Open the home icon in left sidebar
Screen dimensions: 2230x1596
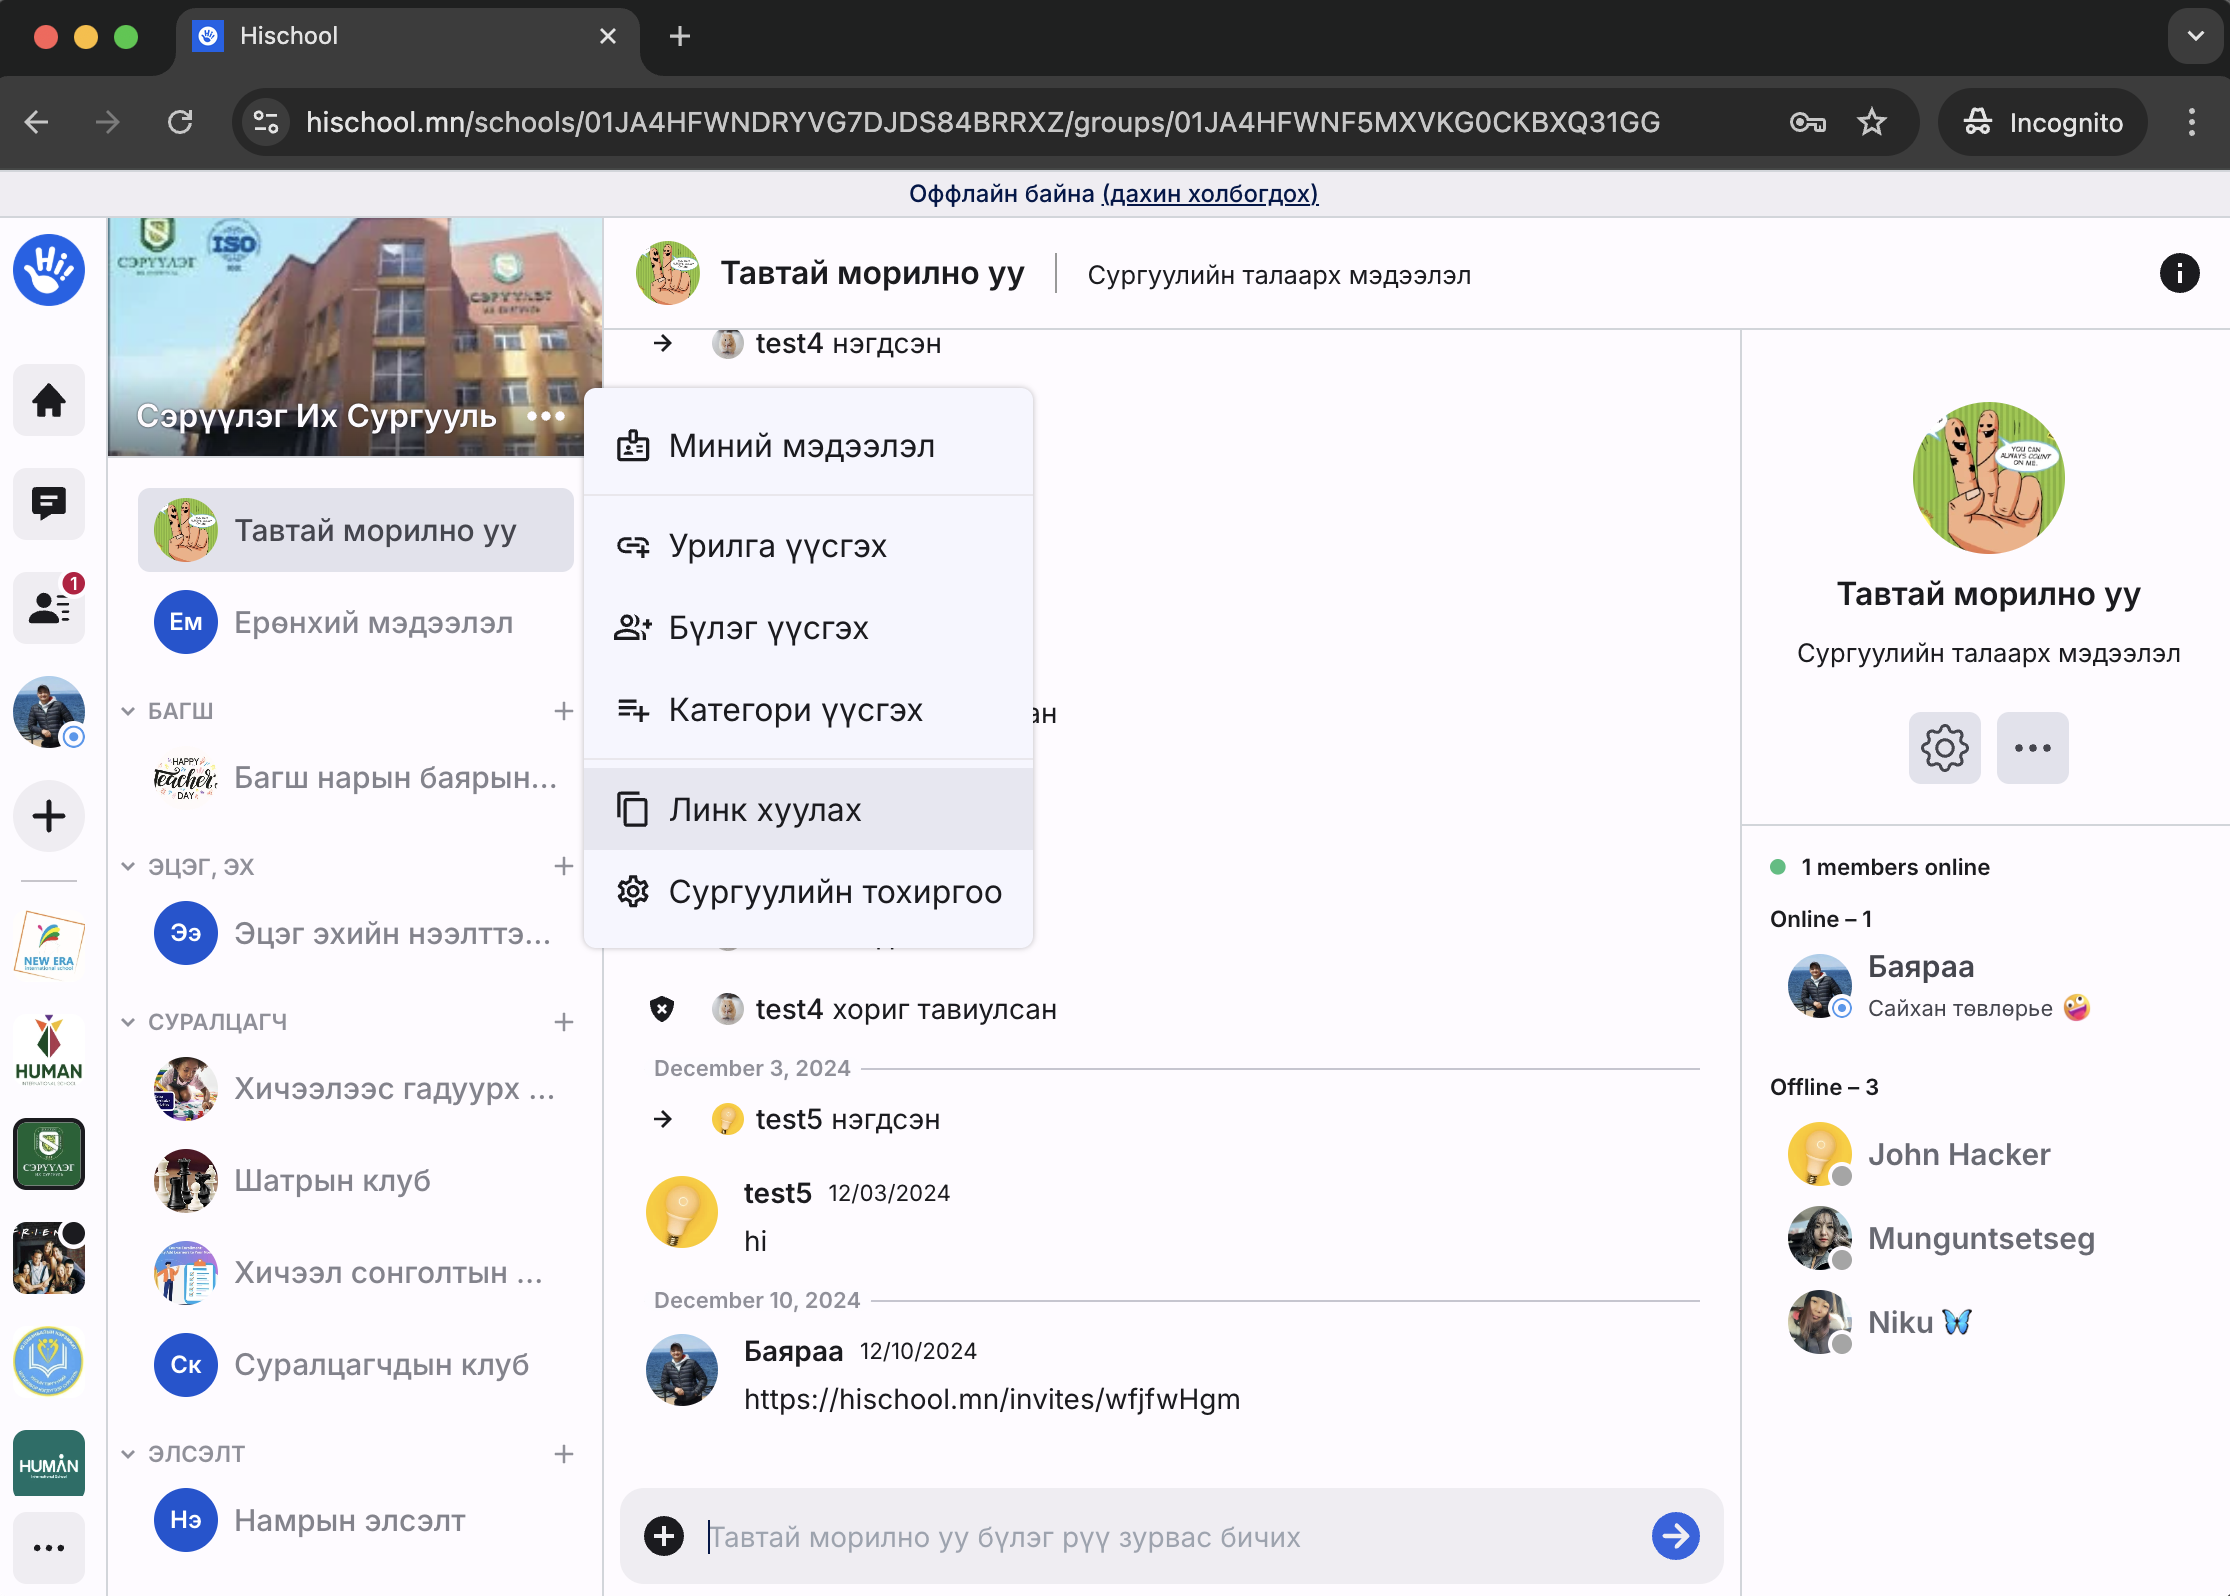[48, 401]
